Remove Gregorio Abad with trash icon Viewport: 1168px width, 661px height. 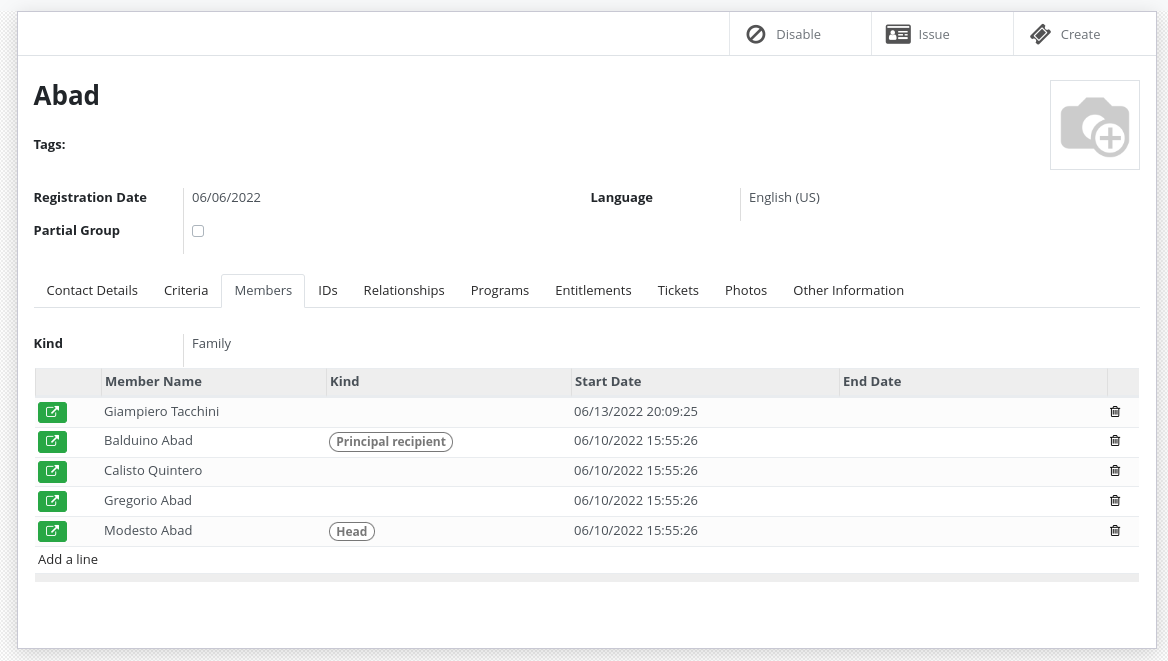pos(1115,501)
